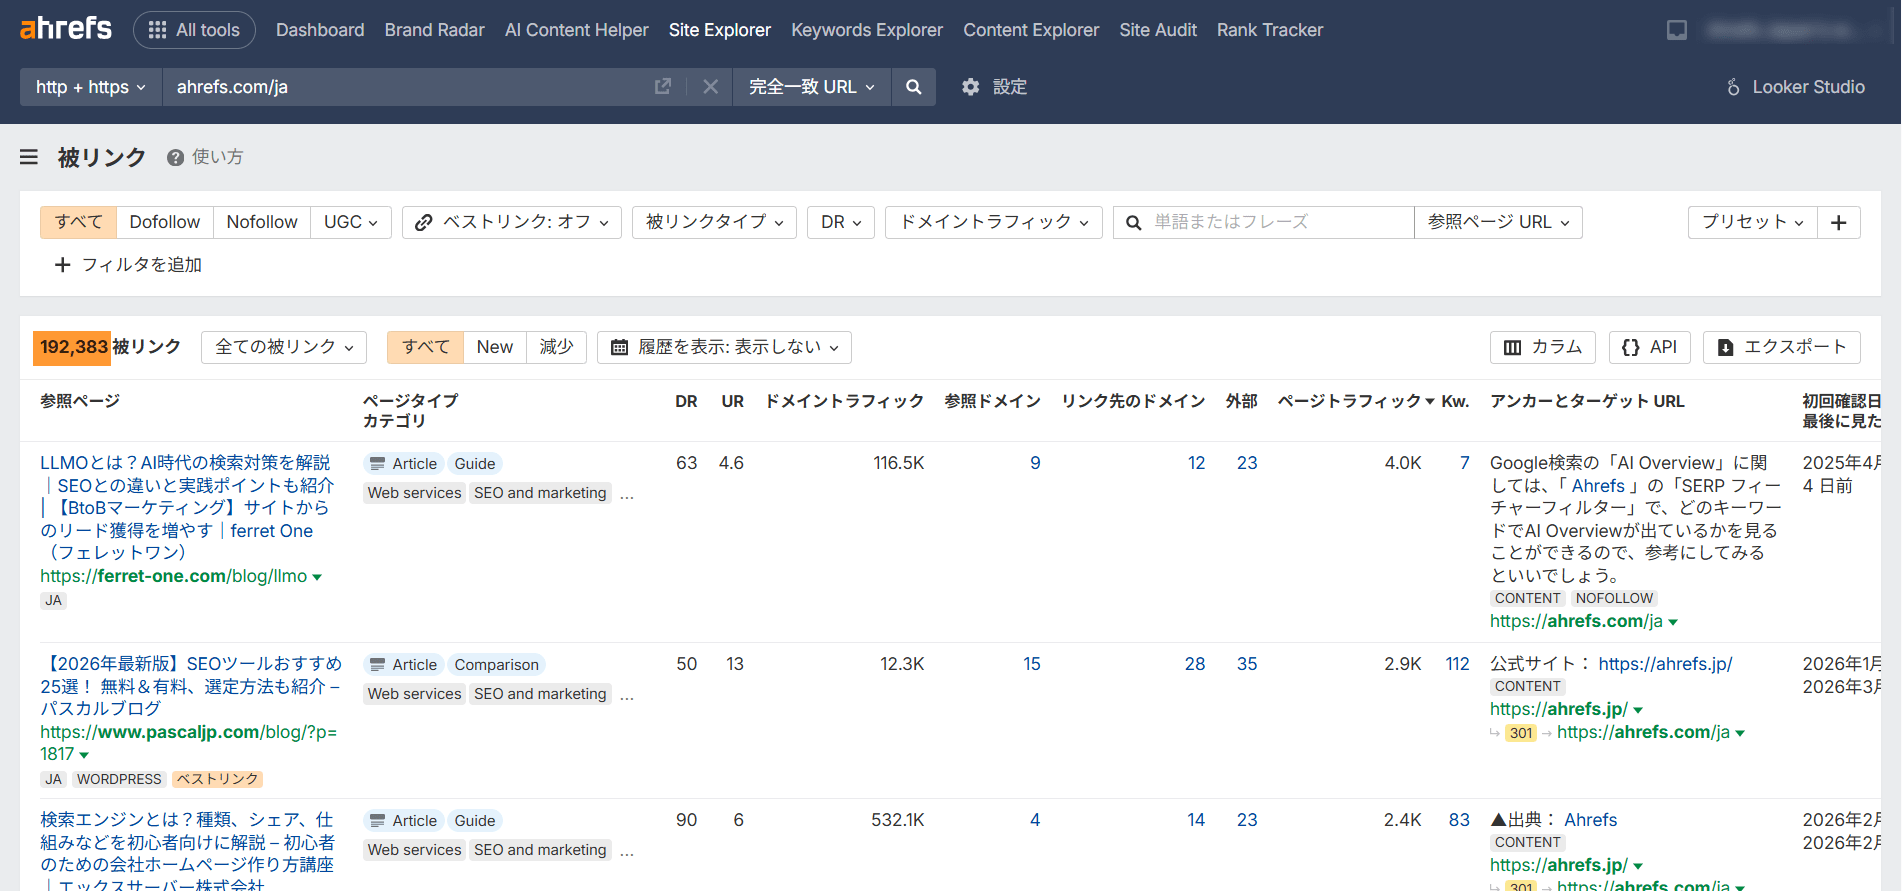1902x891 pixels.
Task: Expand the 履歴を表示 history dropdown
Action: pyautogui.click(x=724, y=347)
